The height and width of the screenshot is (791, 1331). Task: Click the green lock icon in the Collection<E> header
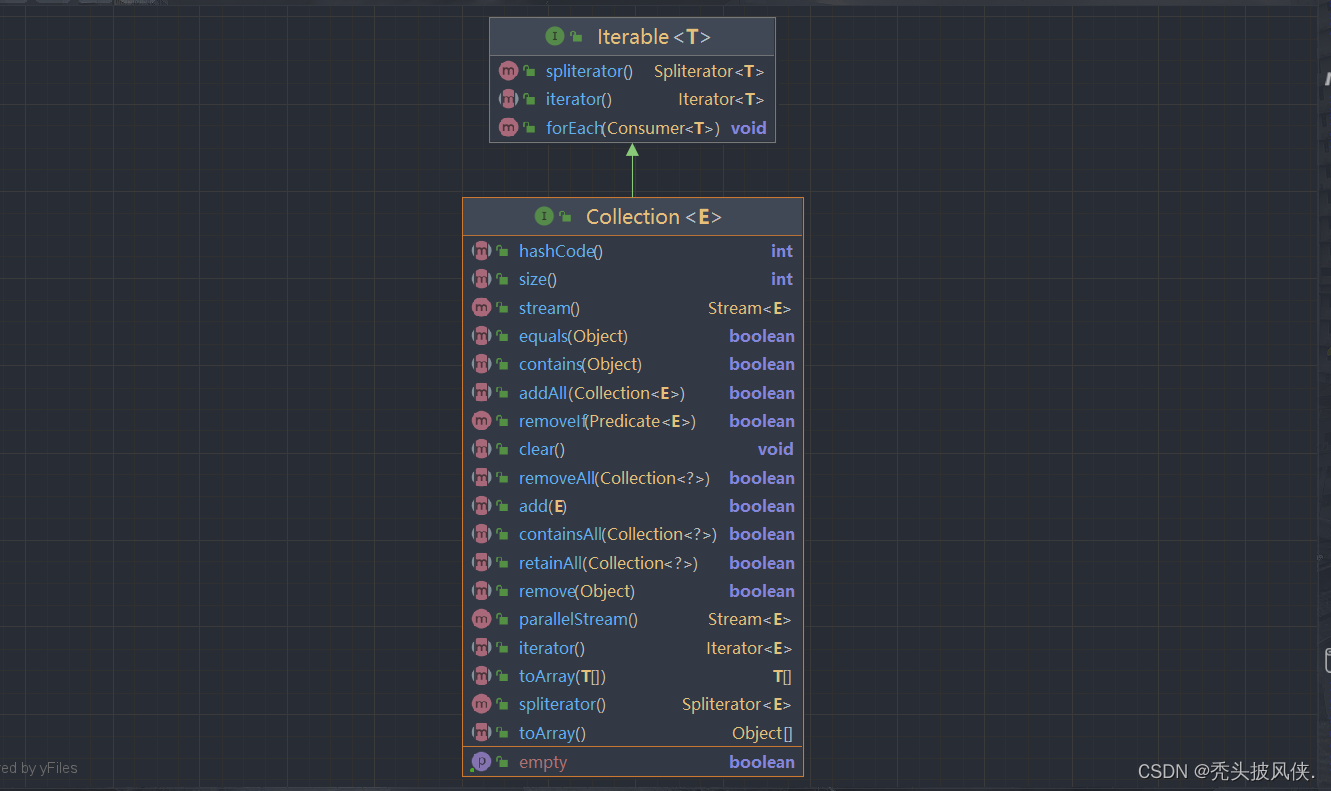click(x=566, y=217)
